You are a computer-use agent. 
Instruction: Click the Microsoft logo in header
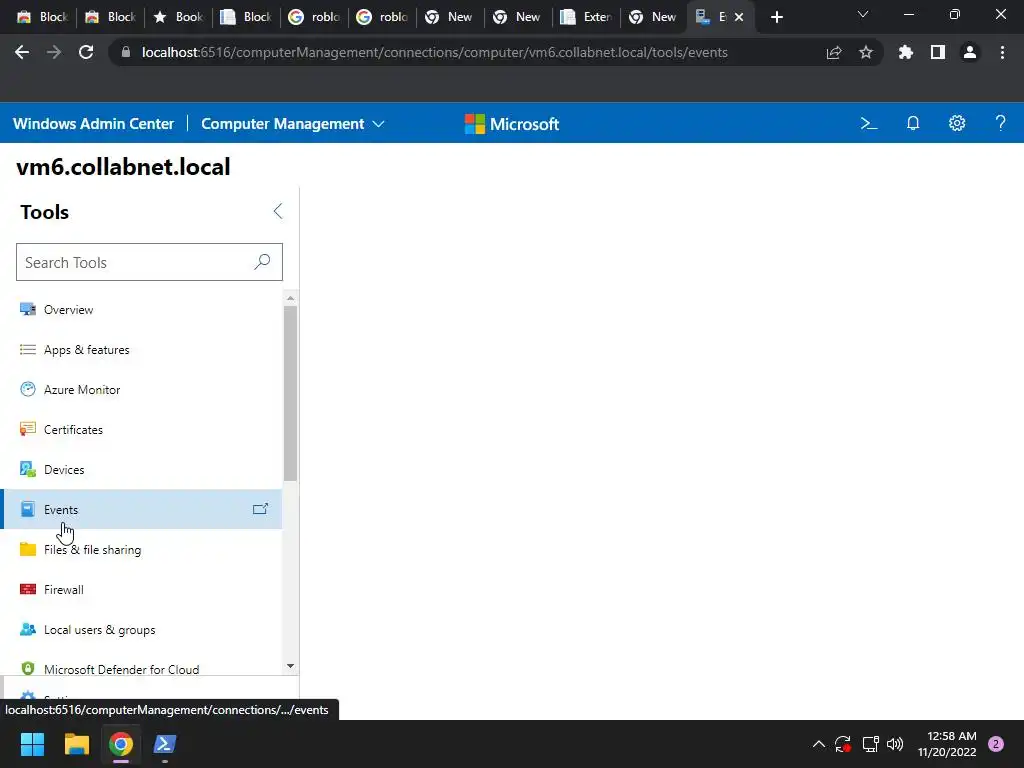(x=511, y=123)
